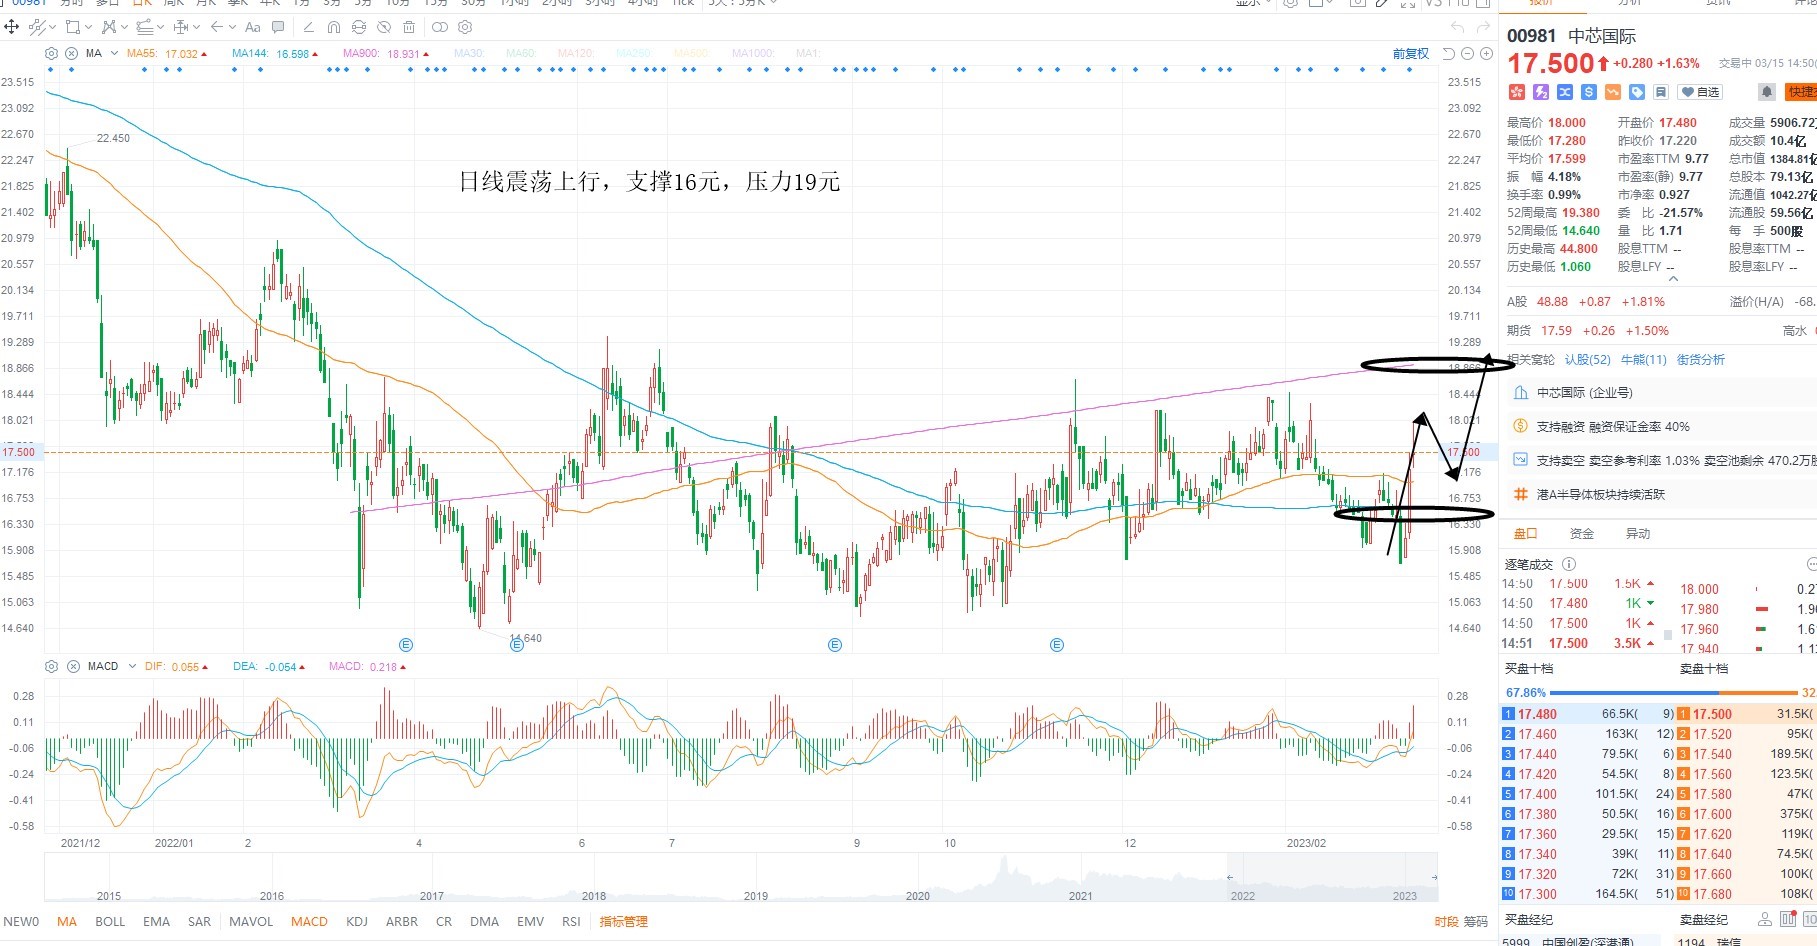
Task: Remove the MA indicator with X
Action: pyautogui.click(x=71, y=54)
